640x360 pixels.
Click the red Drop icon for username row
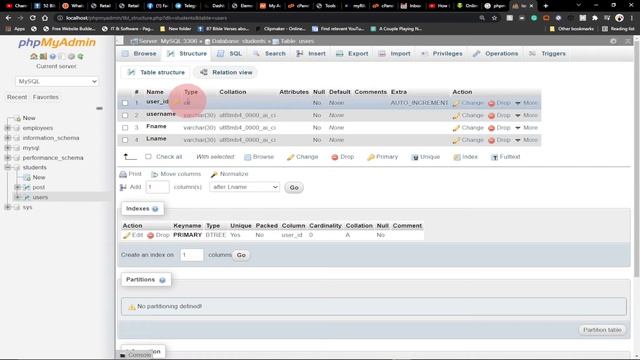[491, 116]
